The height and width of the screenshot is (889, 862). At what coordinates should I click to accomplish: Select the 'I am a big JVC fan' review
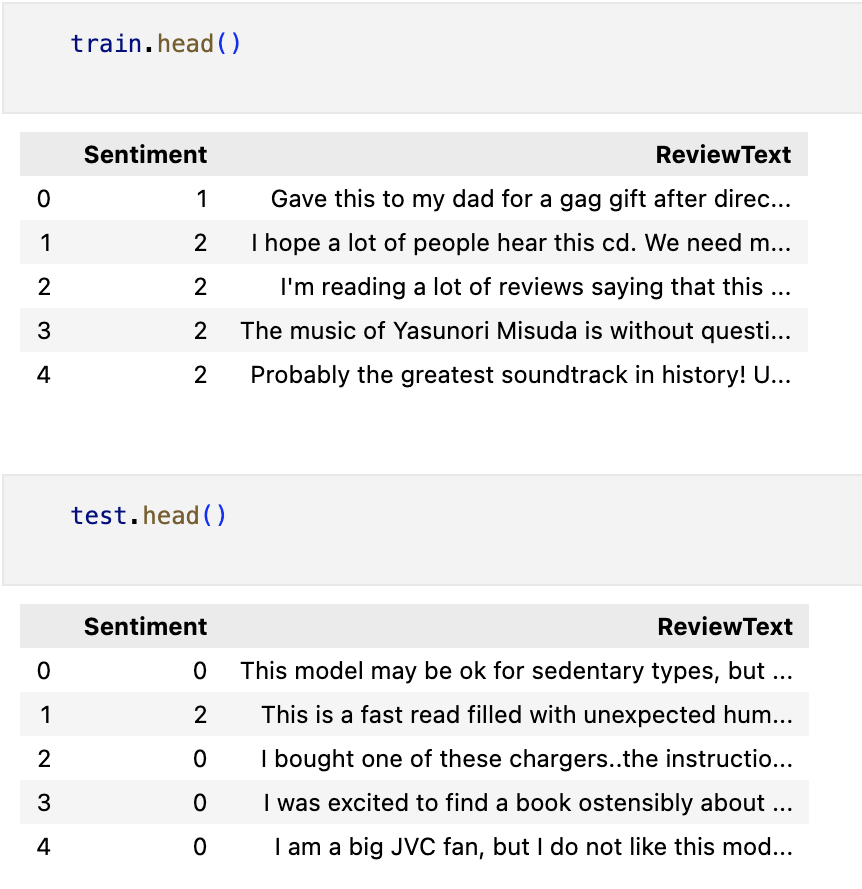(x=534, y=847)
